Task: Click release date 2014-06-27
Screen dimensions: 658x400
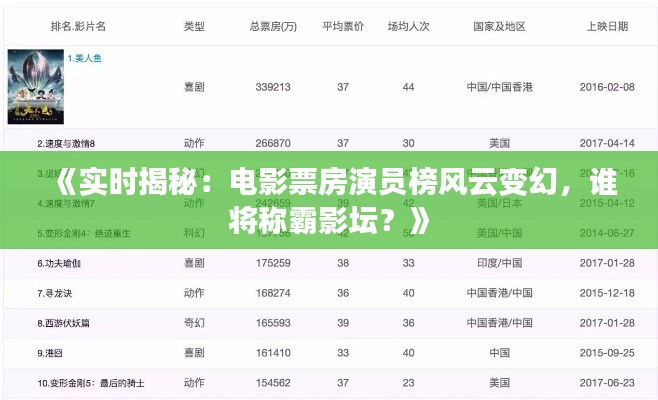Action: tap(607, 233)
